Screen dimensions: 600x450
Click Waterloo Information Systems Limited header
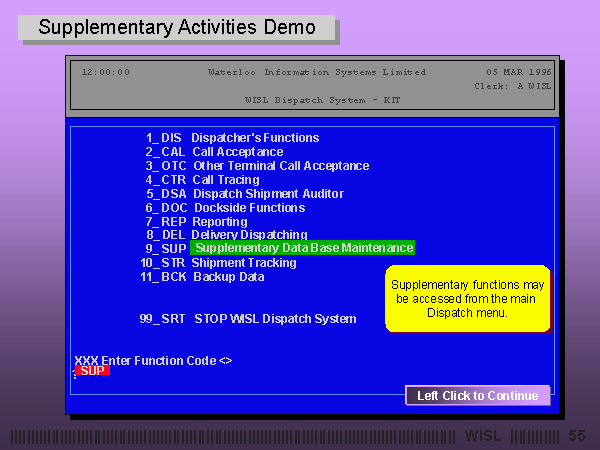click(x=317, y=72)
